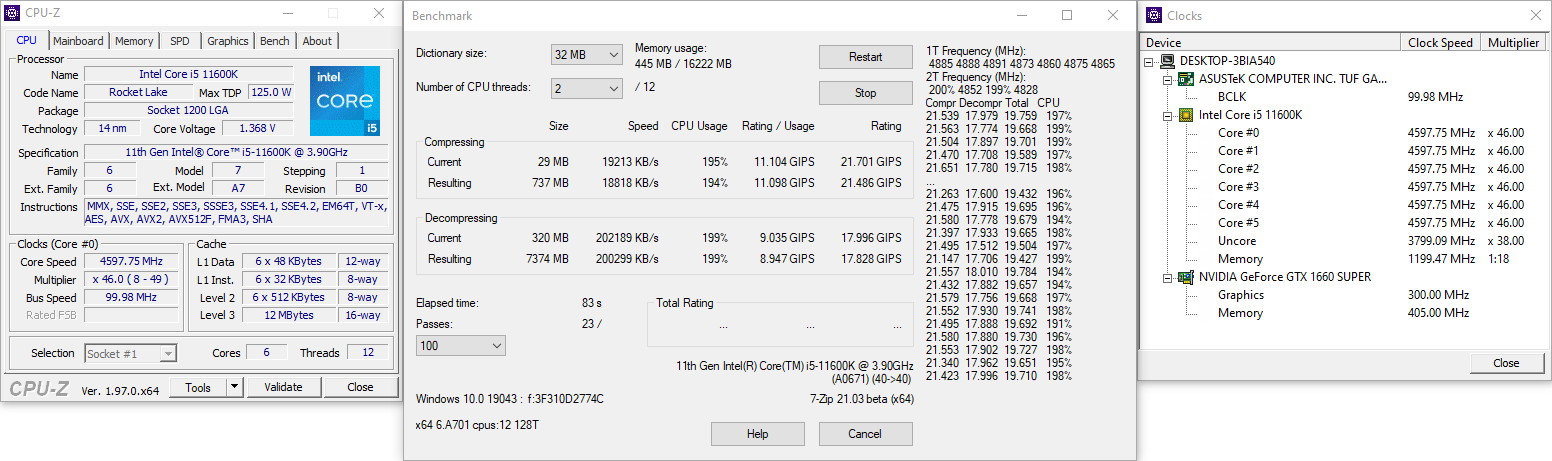1552x461 pixels.
Task: Click the Intel Core i5 logo image
Action: tap(344, 101)
